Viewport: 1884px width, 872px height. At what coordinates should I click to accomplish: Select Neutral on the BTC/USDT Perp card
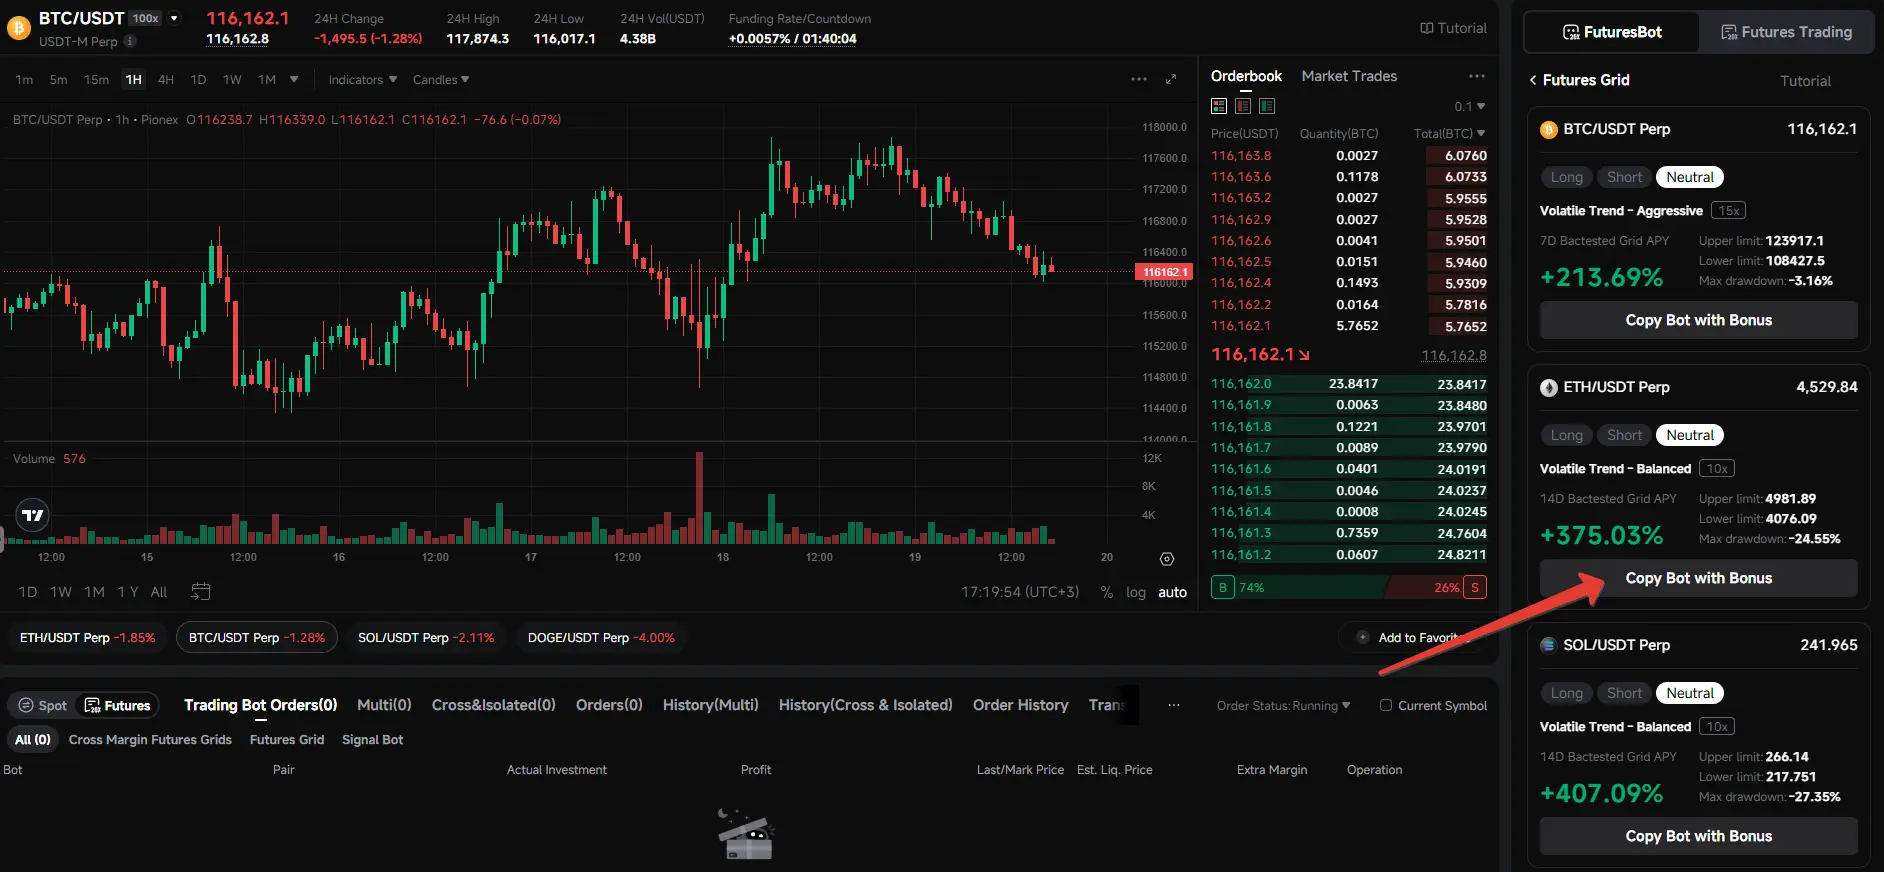[1690, 177]
